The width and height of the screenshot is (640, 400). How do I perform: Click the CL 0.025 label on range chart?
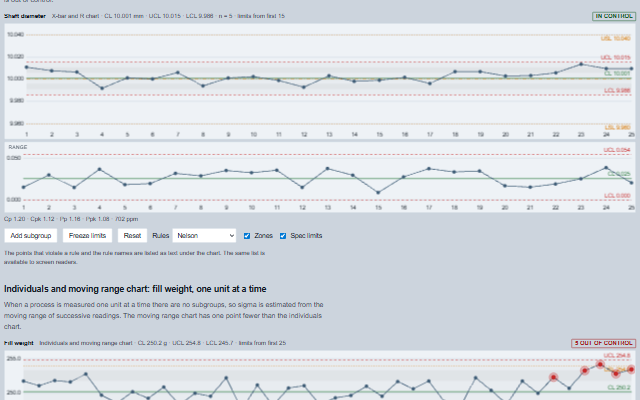tap(619, 174)
